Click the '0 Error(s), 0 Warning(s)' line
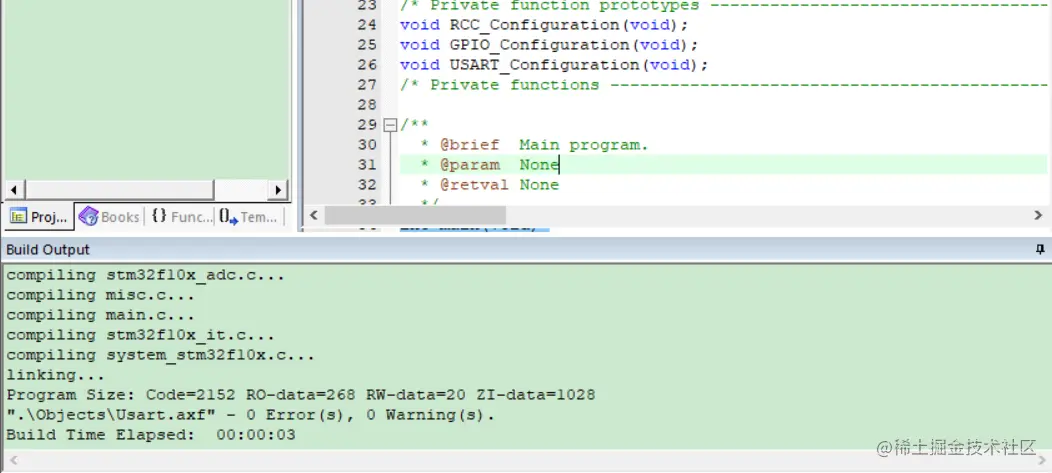This screenshot has height=473, width=1052. pyautogui.click(x=250, y=415)
